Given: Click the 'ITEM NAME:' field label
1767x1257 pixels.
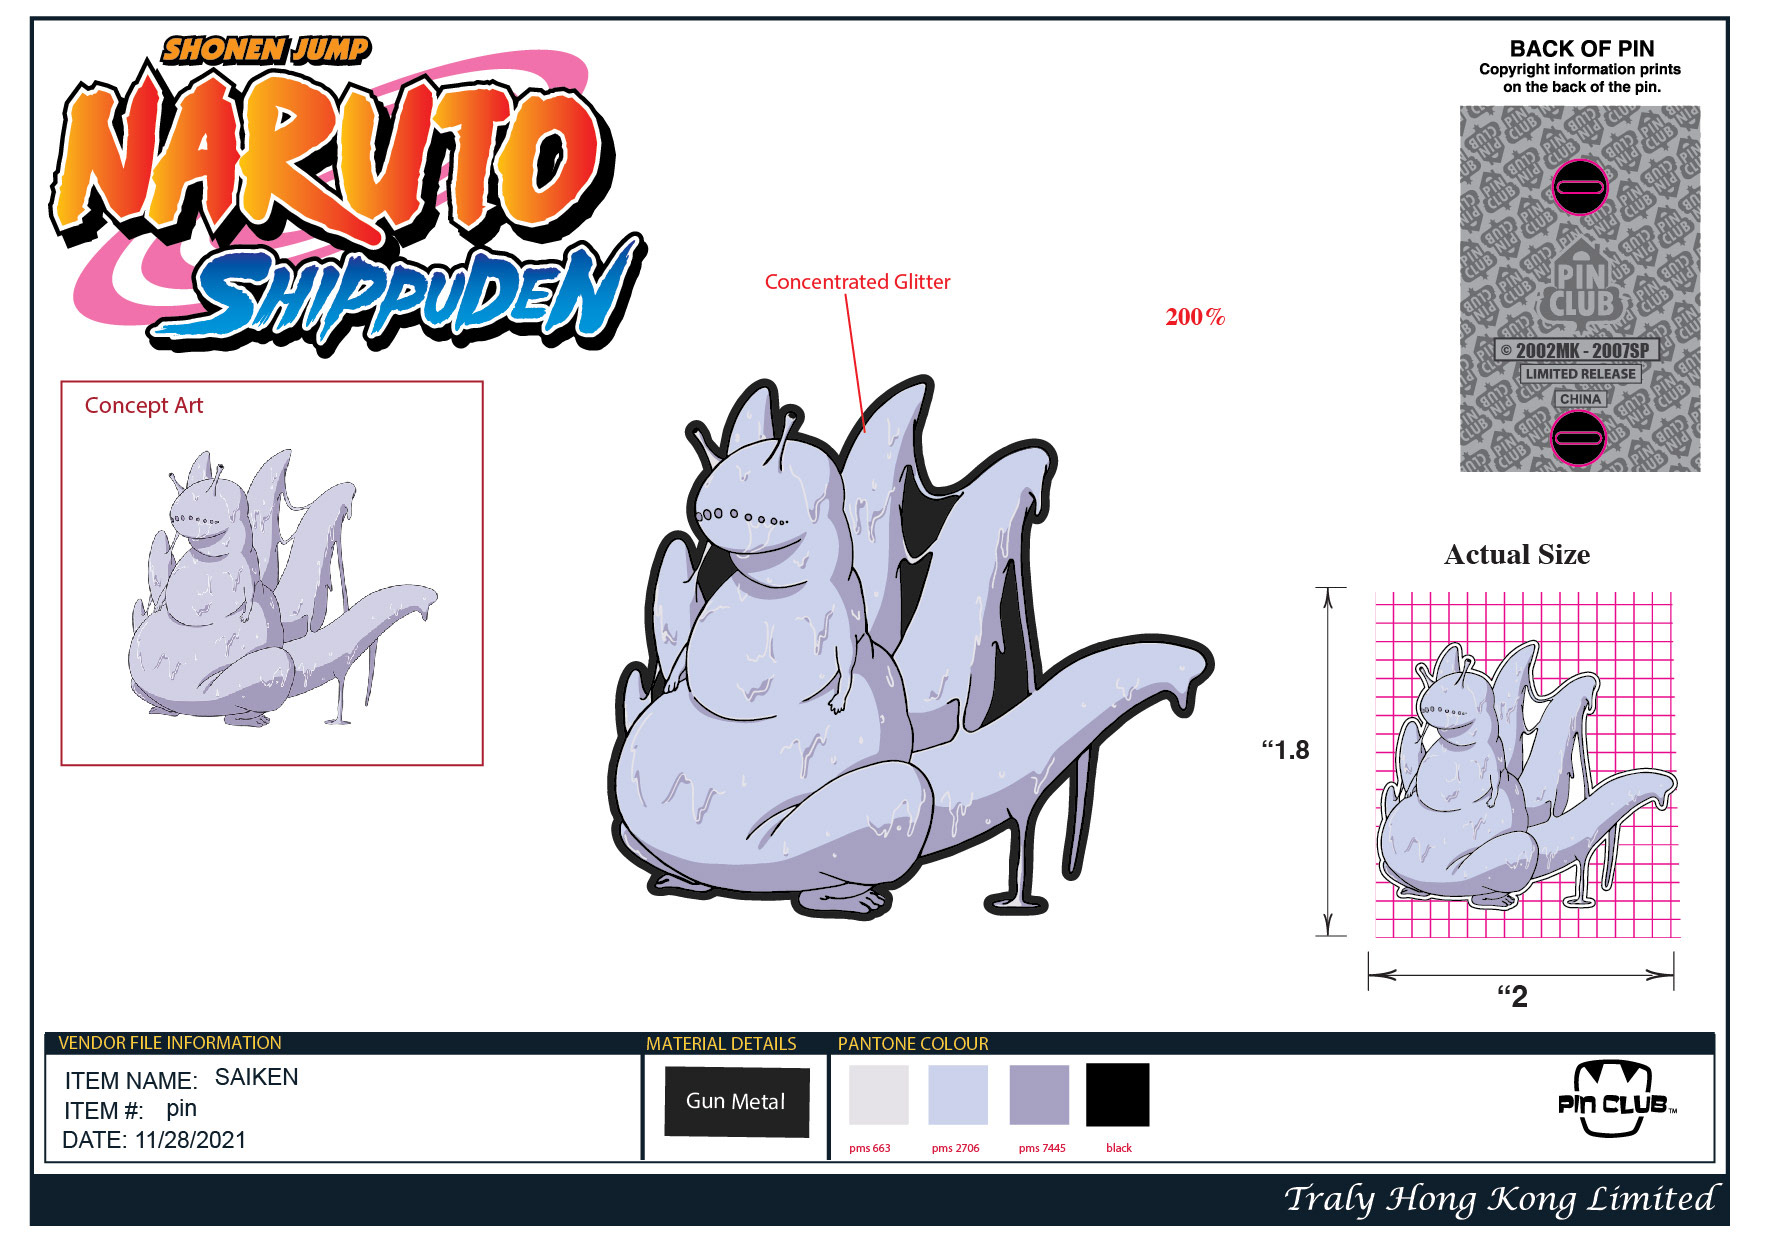Looking at the screenshot, I should tap(131, 1081).
